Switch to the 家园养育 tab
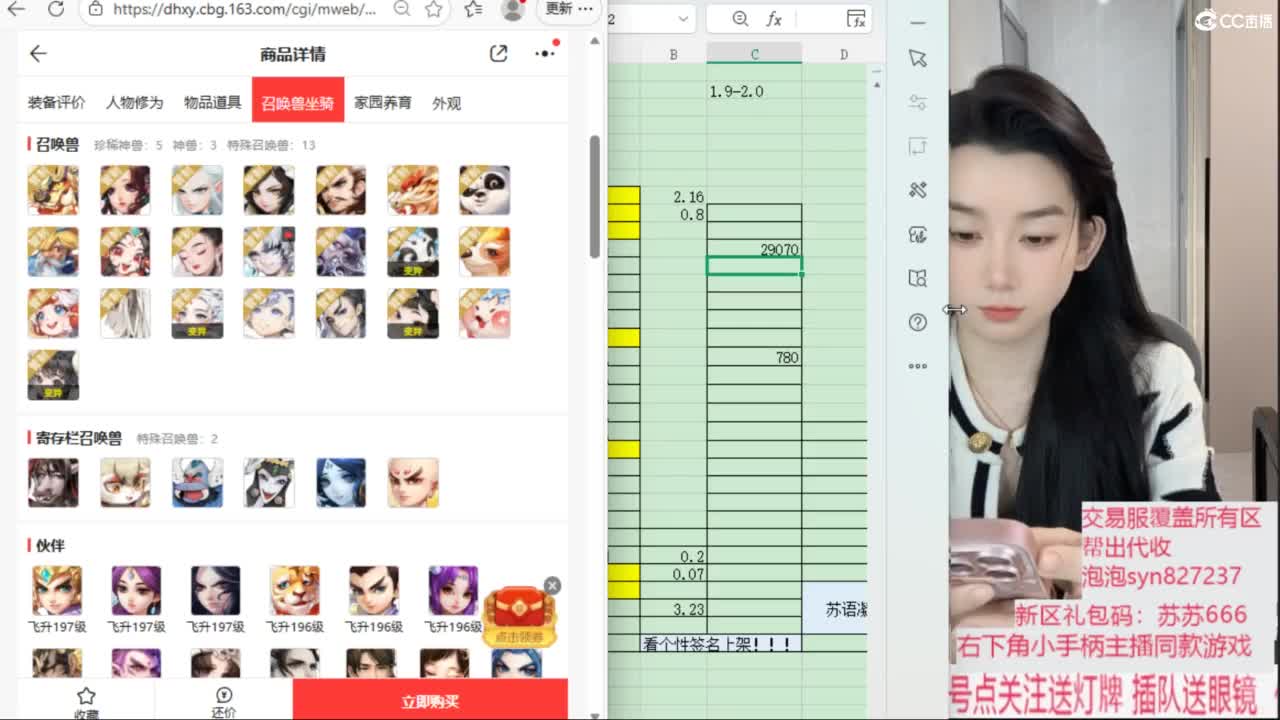1280x720 pixels. point(383,102)
